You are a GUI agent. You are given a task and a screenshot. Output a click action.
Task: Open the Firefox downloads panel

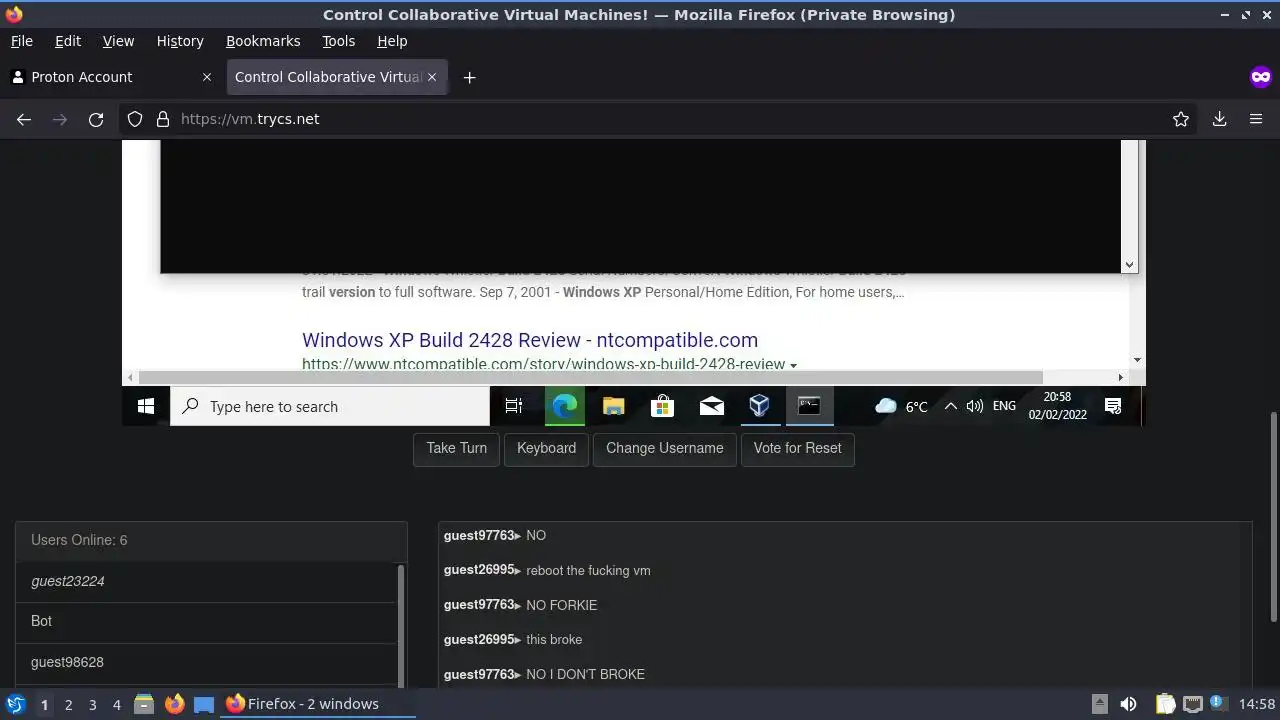(1219, 119)
